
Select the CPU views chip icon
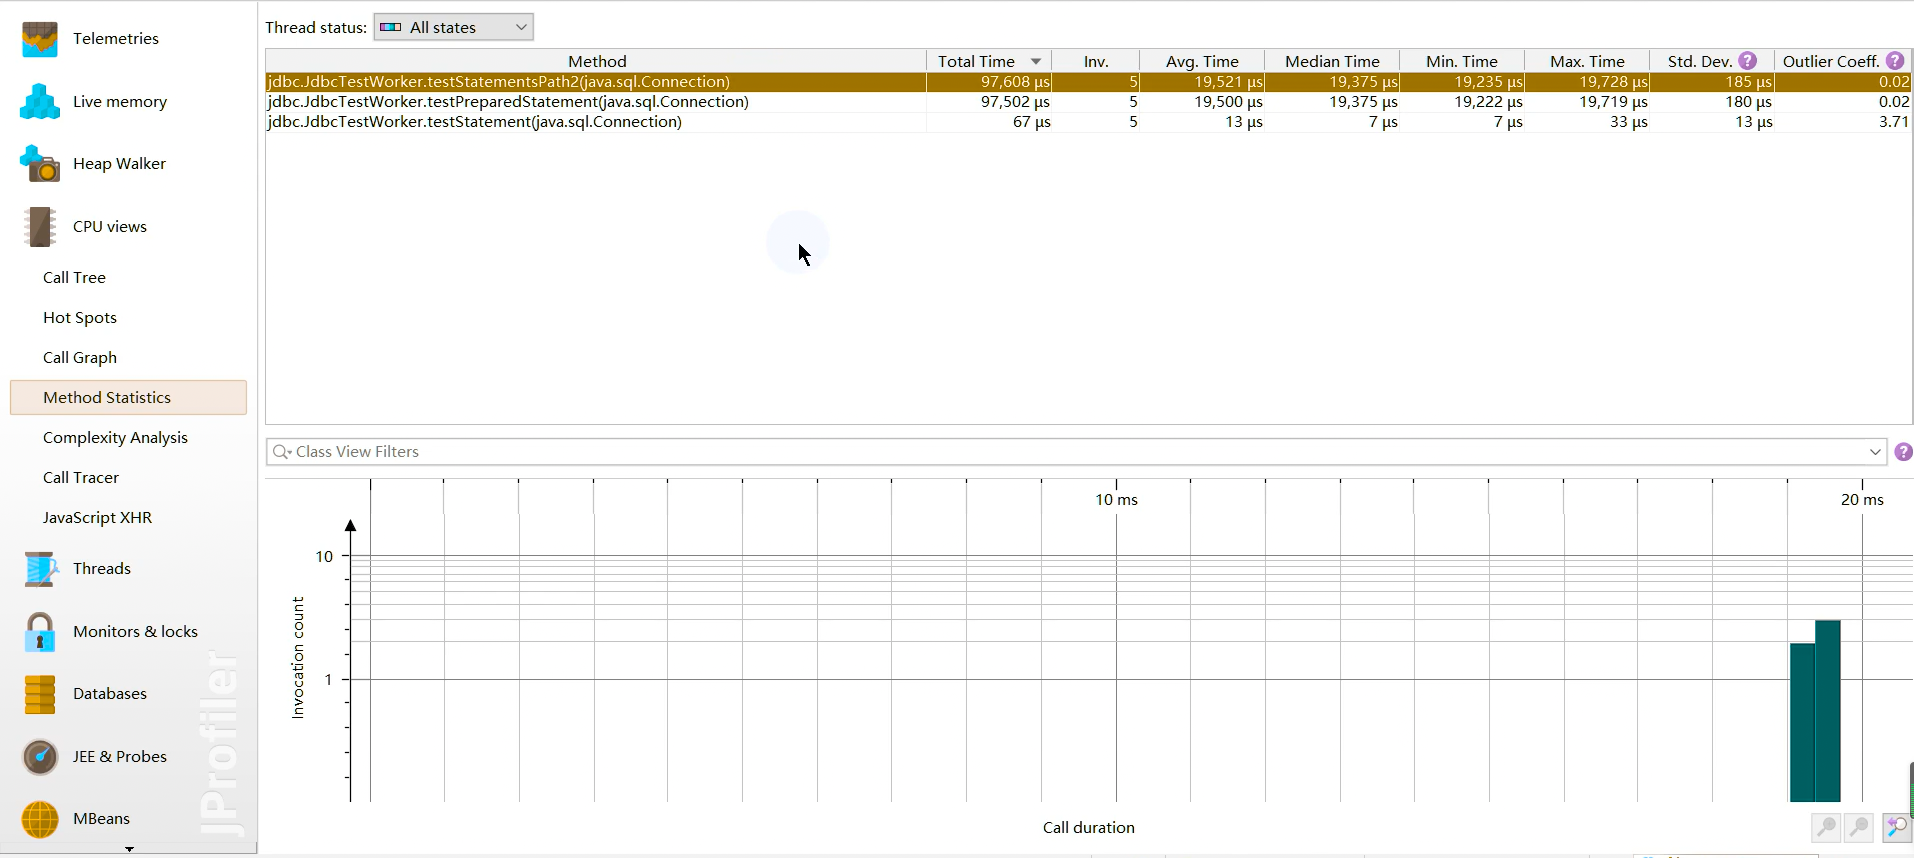(x=40, y=227)
